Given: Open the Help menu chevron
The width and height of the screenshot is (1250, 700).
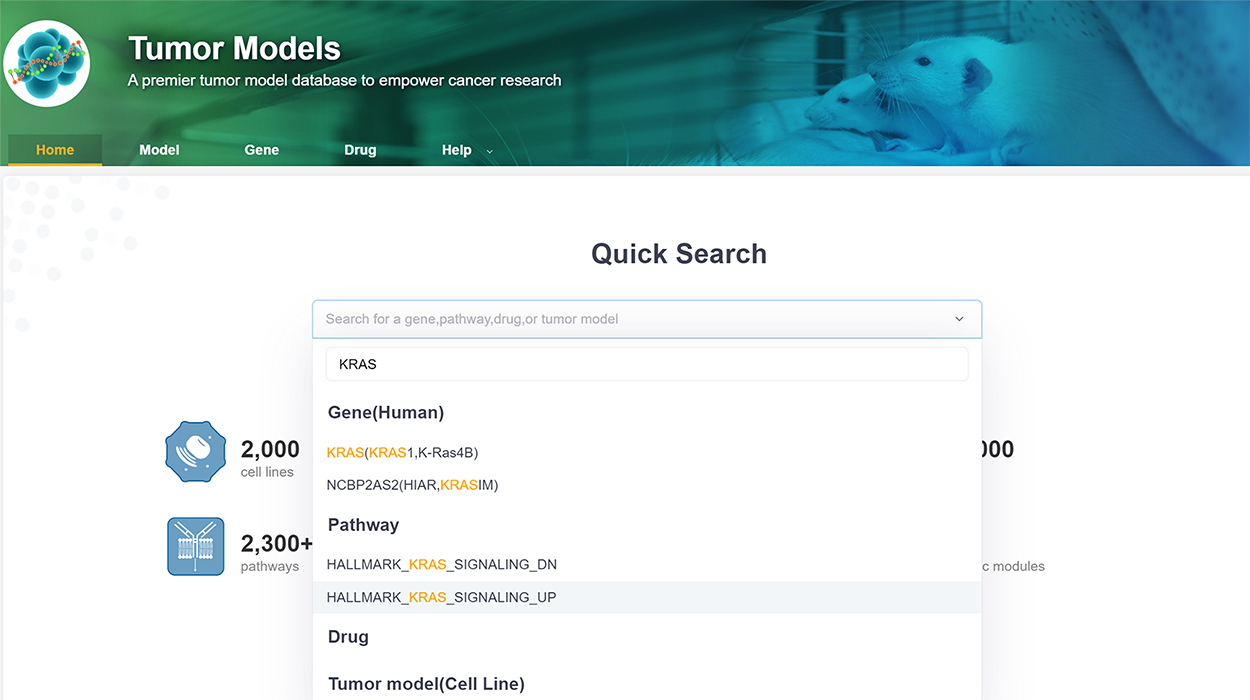Looking at the screenshot, I should pos(490,151).
